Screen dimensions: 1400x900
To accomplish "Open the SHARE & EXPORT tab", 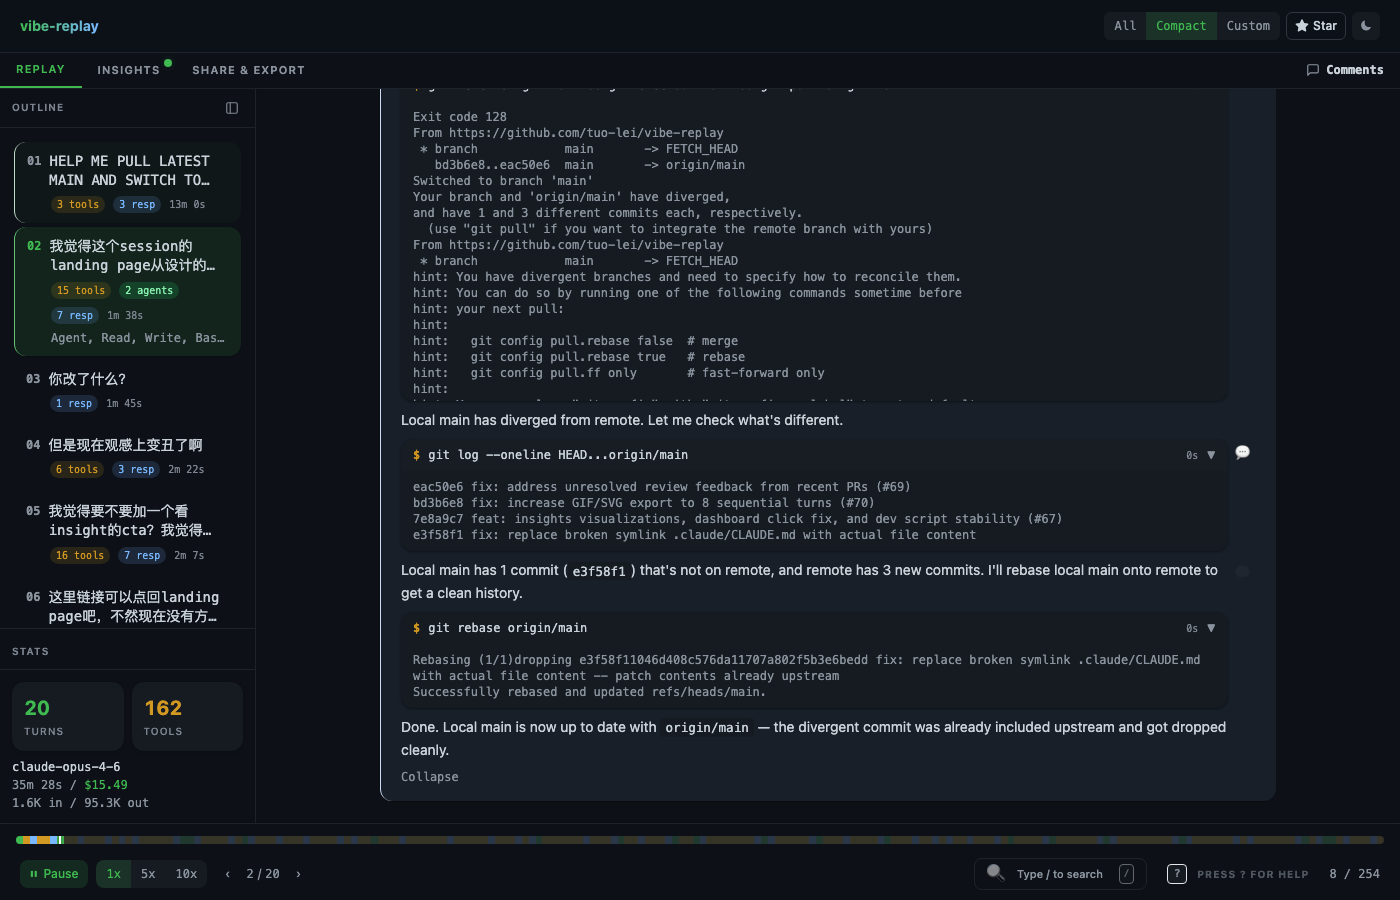I will point(248,69).
